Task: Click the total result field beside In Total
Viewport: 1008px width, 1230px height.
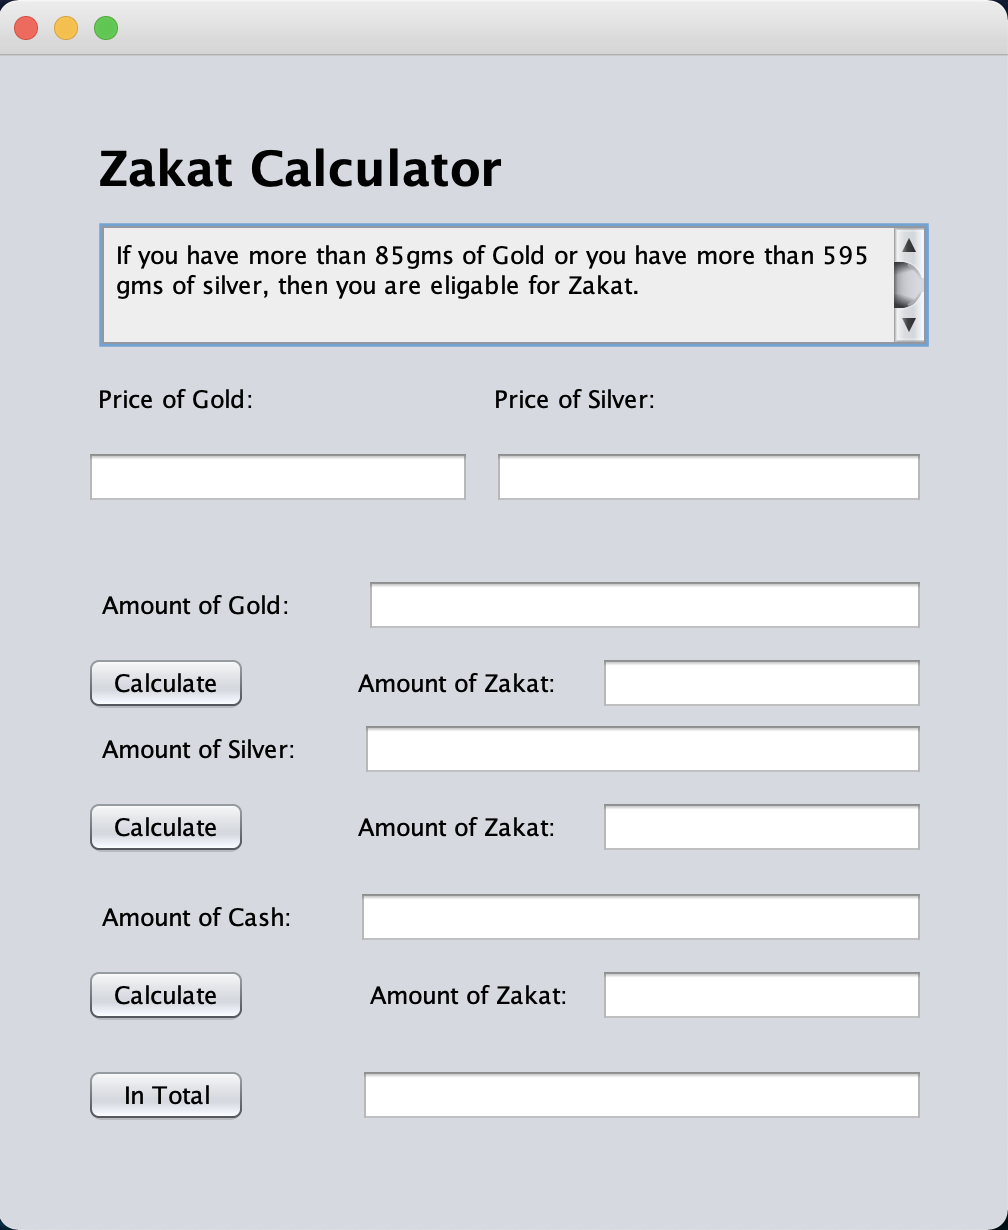Action: pyautogui.click(x=640, y=1095)
